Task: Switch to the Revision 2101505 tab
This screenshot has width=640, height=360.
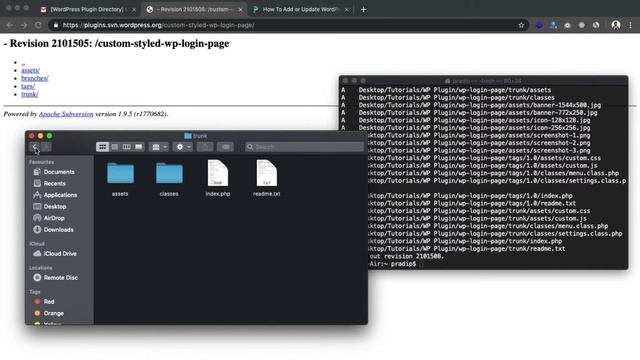Action: 194,9
